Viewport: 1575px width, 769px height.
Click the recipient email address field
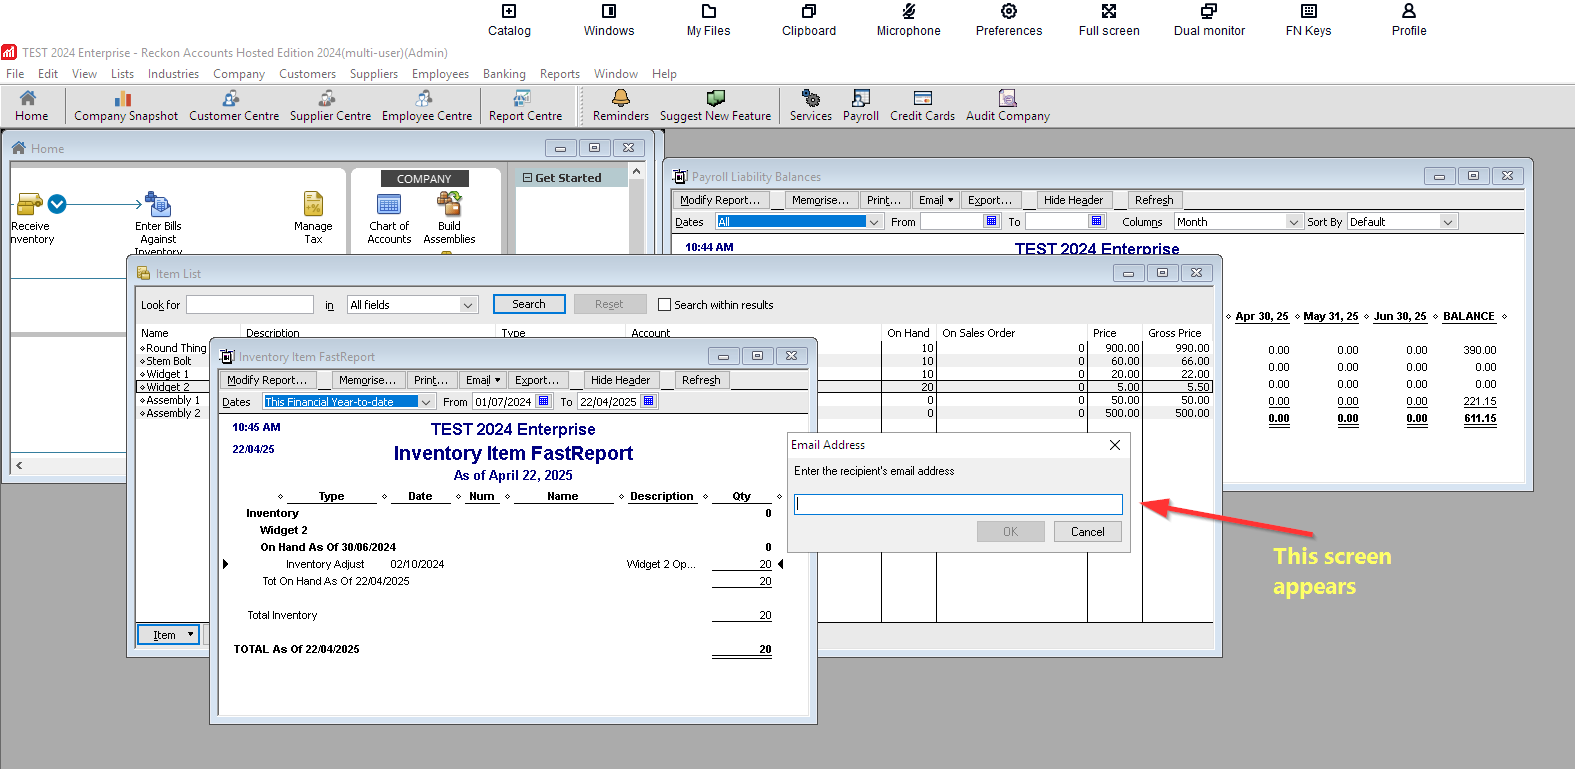tap(957, 505)
